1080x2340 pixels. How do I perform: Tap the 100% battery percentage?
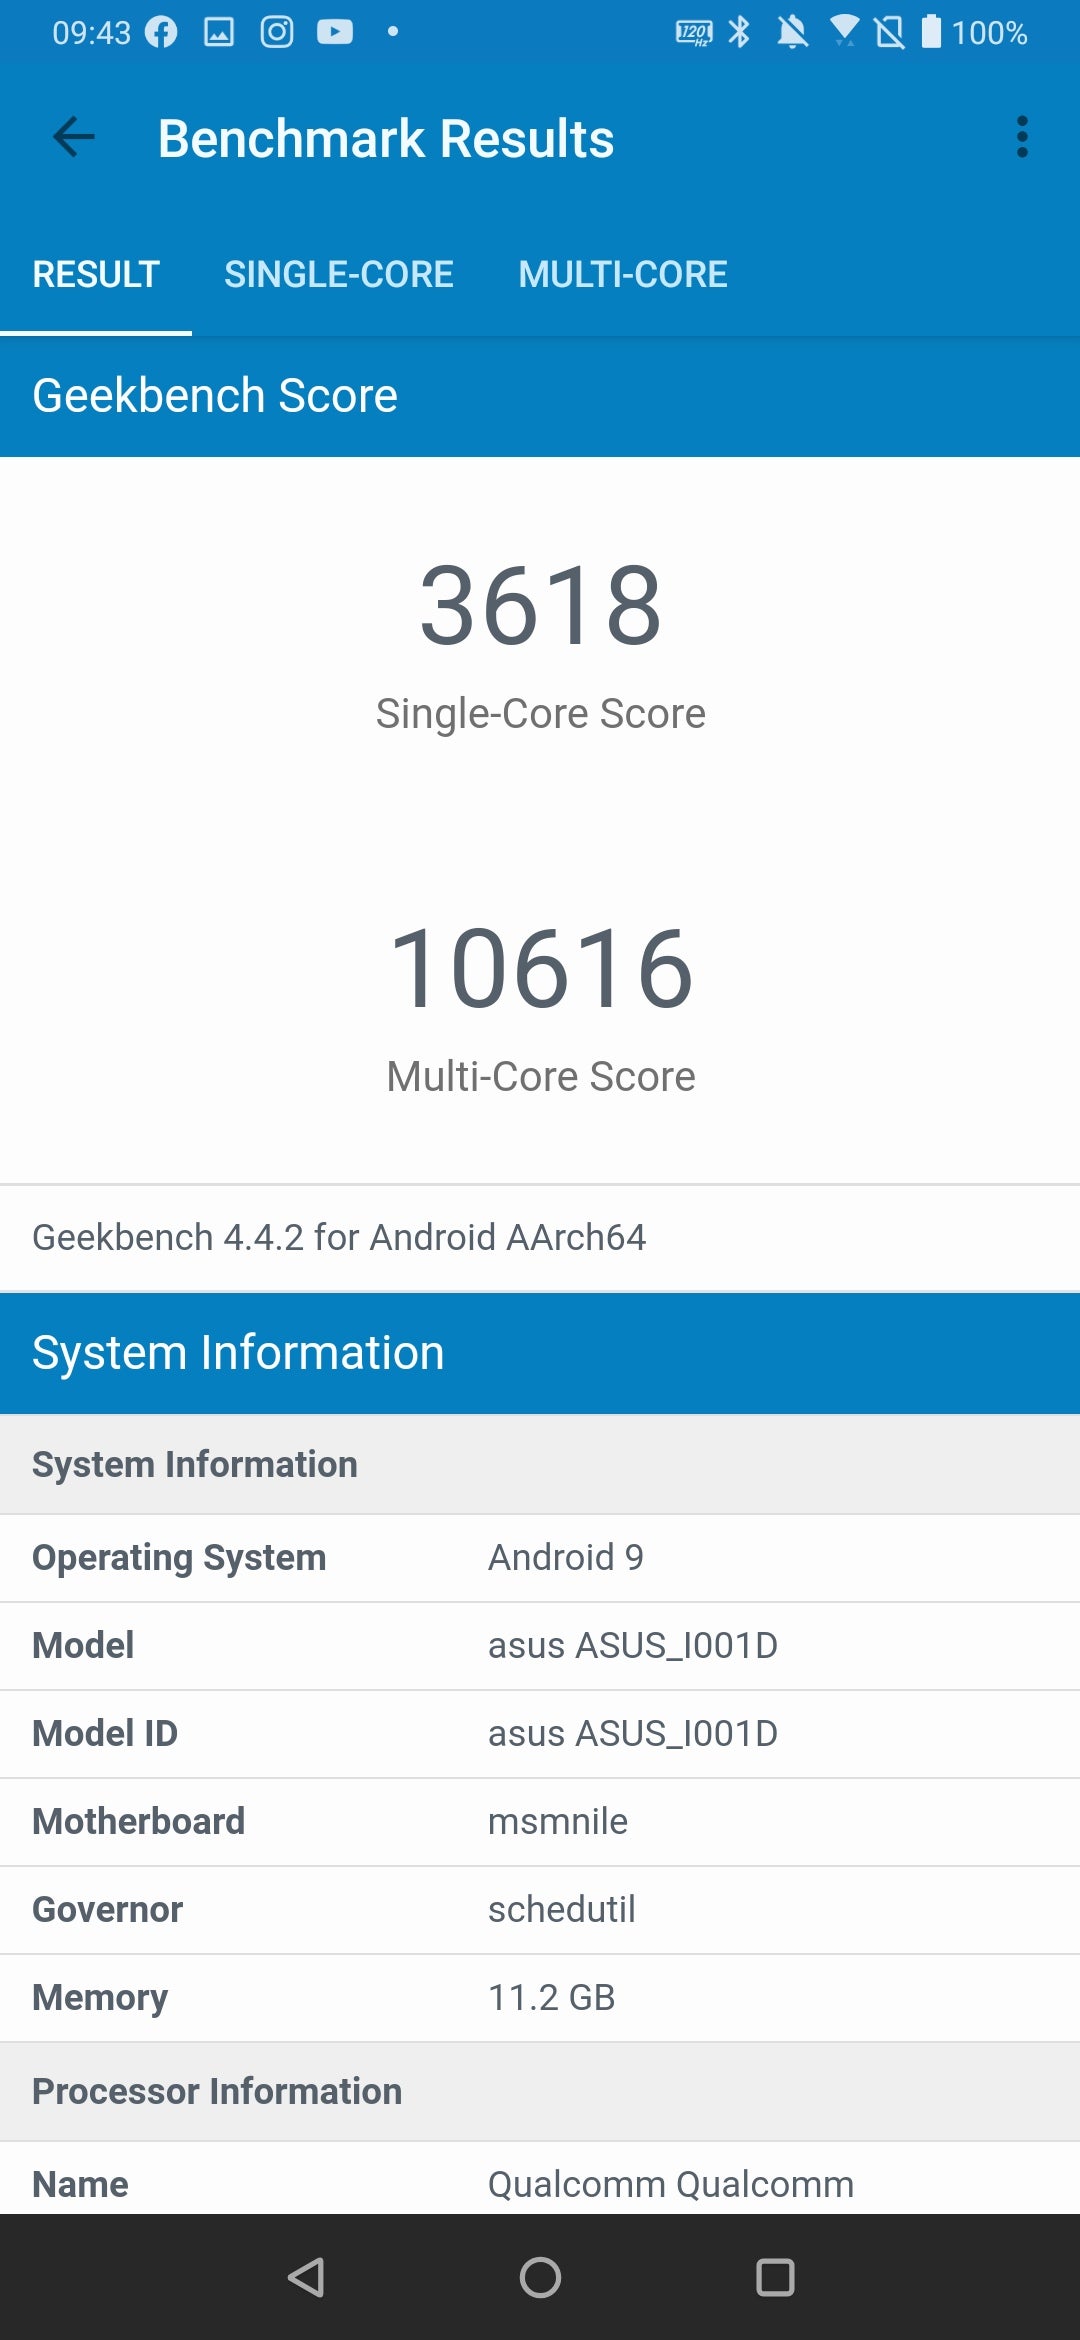(989, 33)
